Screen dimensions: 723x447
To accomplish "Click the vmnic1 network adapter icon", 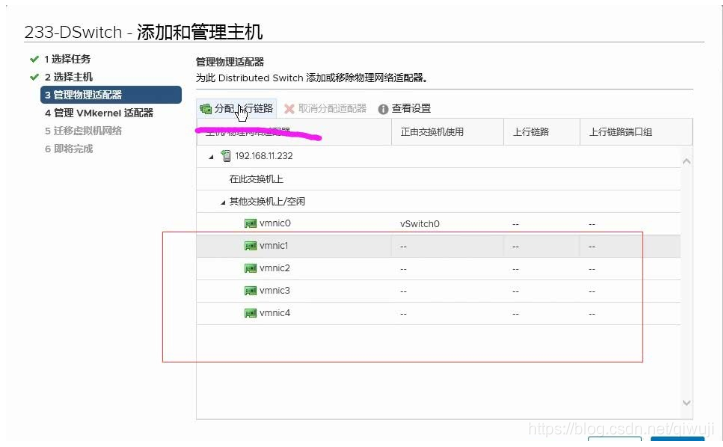I will click(250, 246).
